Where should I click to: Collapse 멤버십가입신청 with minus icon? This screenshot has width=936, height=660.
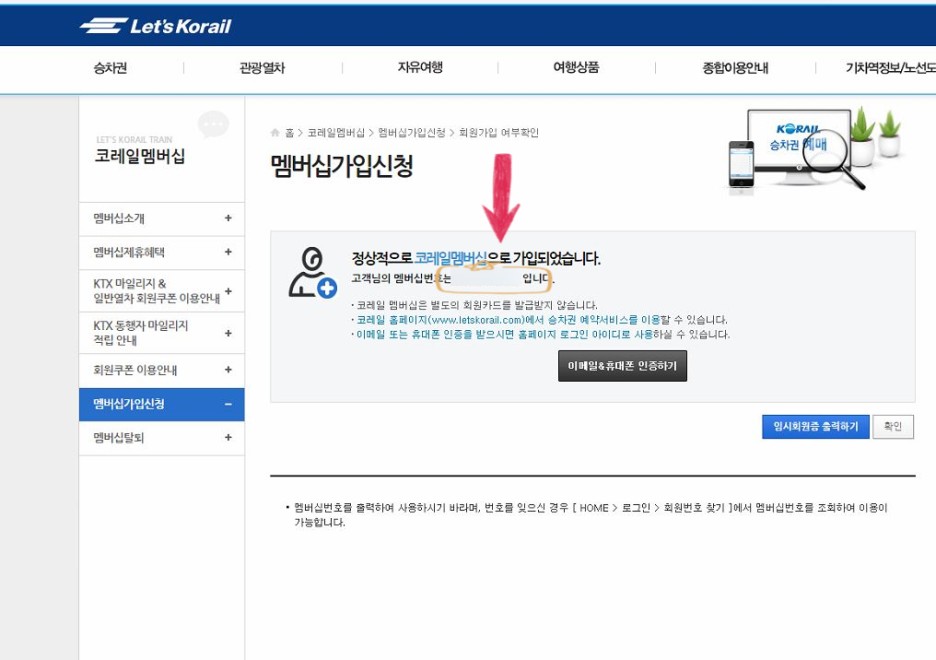(228, 405)
